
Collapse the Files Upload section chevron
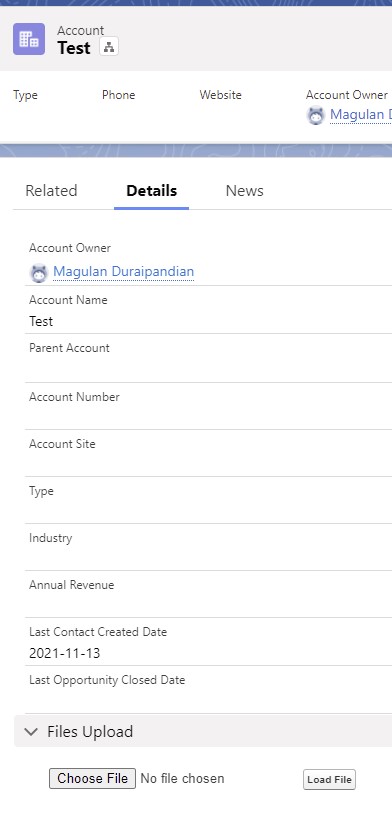(31, 732)
